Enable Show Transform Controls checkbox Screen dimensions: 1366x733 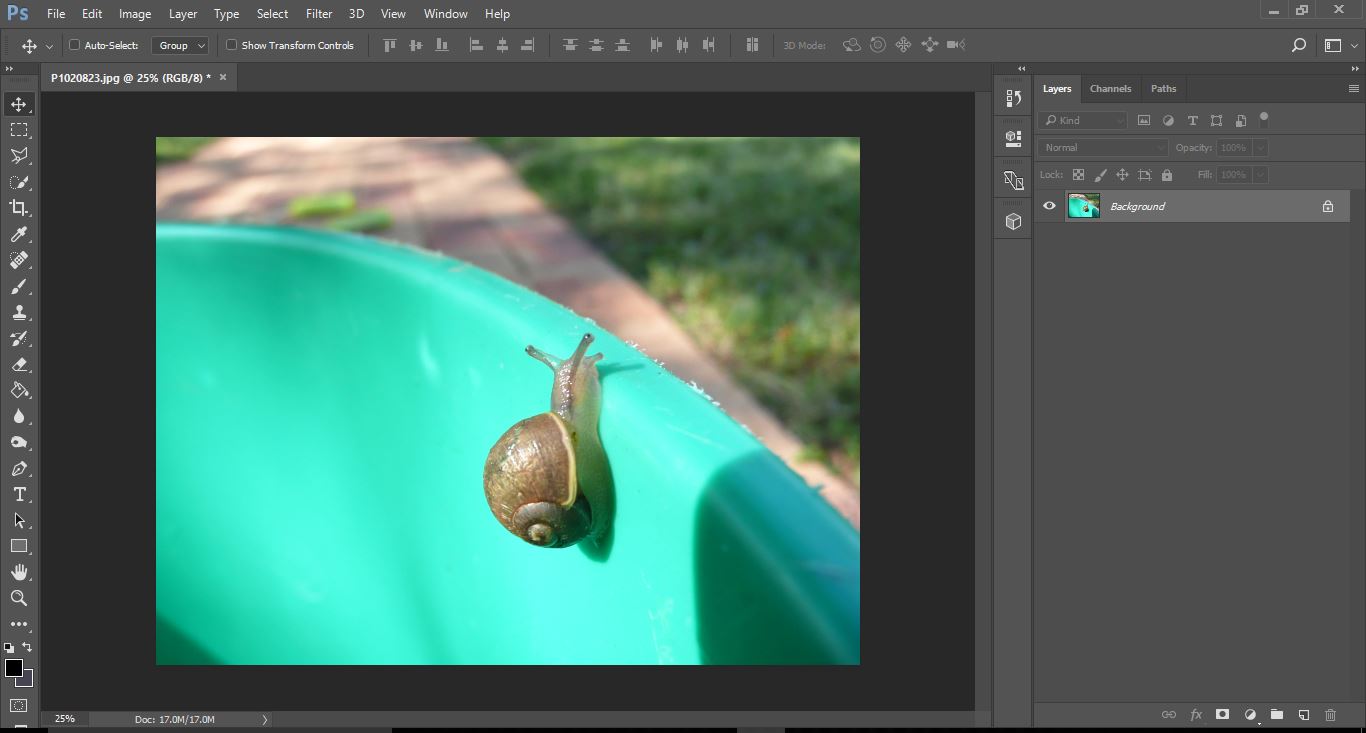pyautogui.click(x=231, y=45)
